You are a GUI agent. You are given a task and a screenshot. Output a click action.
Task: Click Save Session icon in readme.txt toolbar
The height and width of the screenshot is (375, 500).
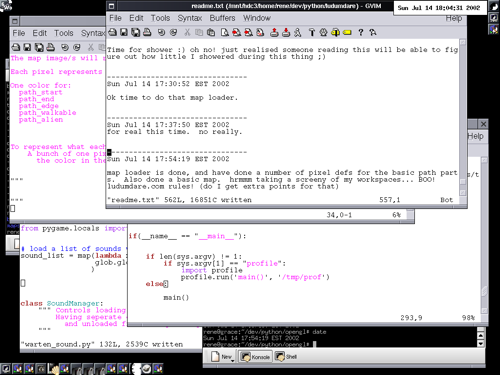[x=286, y=32]
